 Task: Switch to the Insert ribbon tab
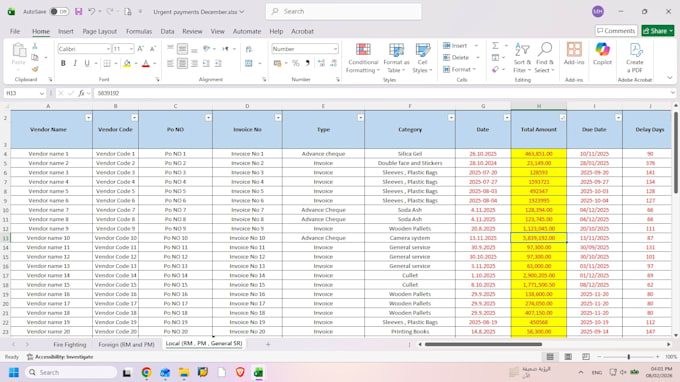pos(65,31)
